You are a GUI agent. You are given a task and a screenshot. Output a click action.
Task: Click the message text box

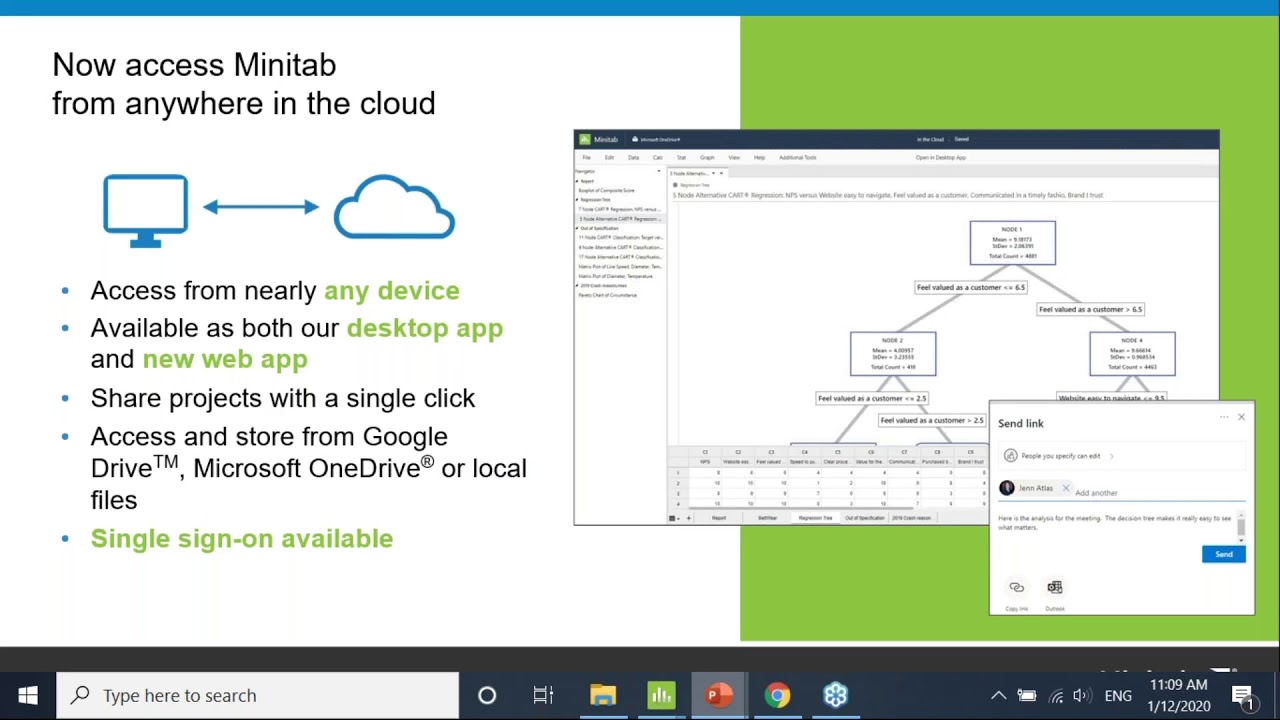[1115, 523]
